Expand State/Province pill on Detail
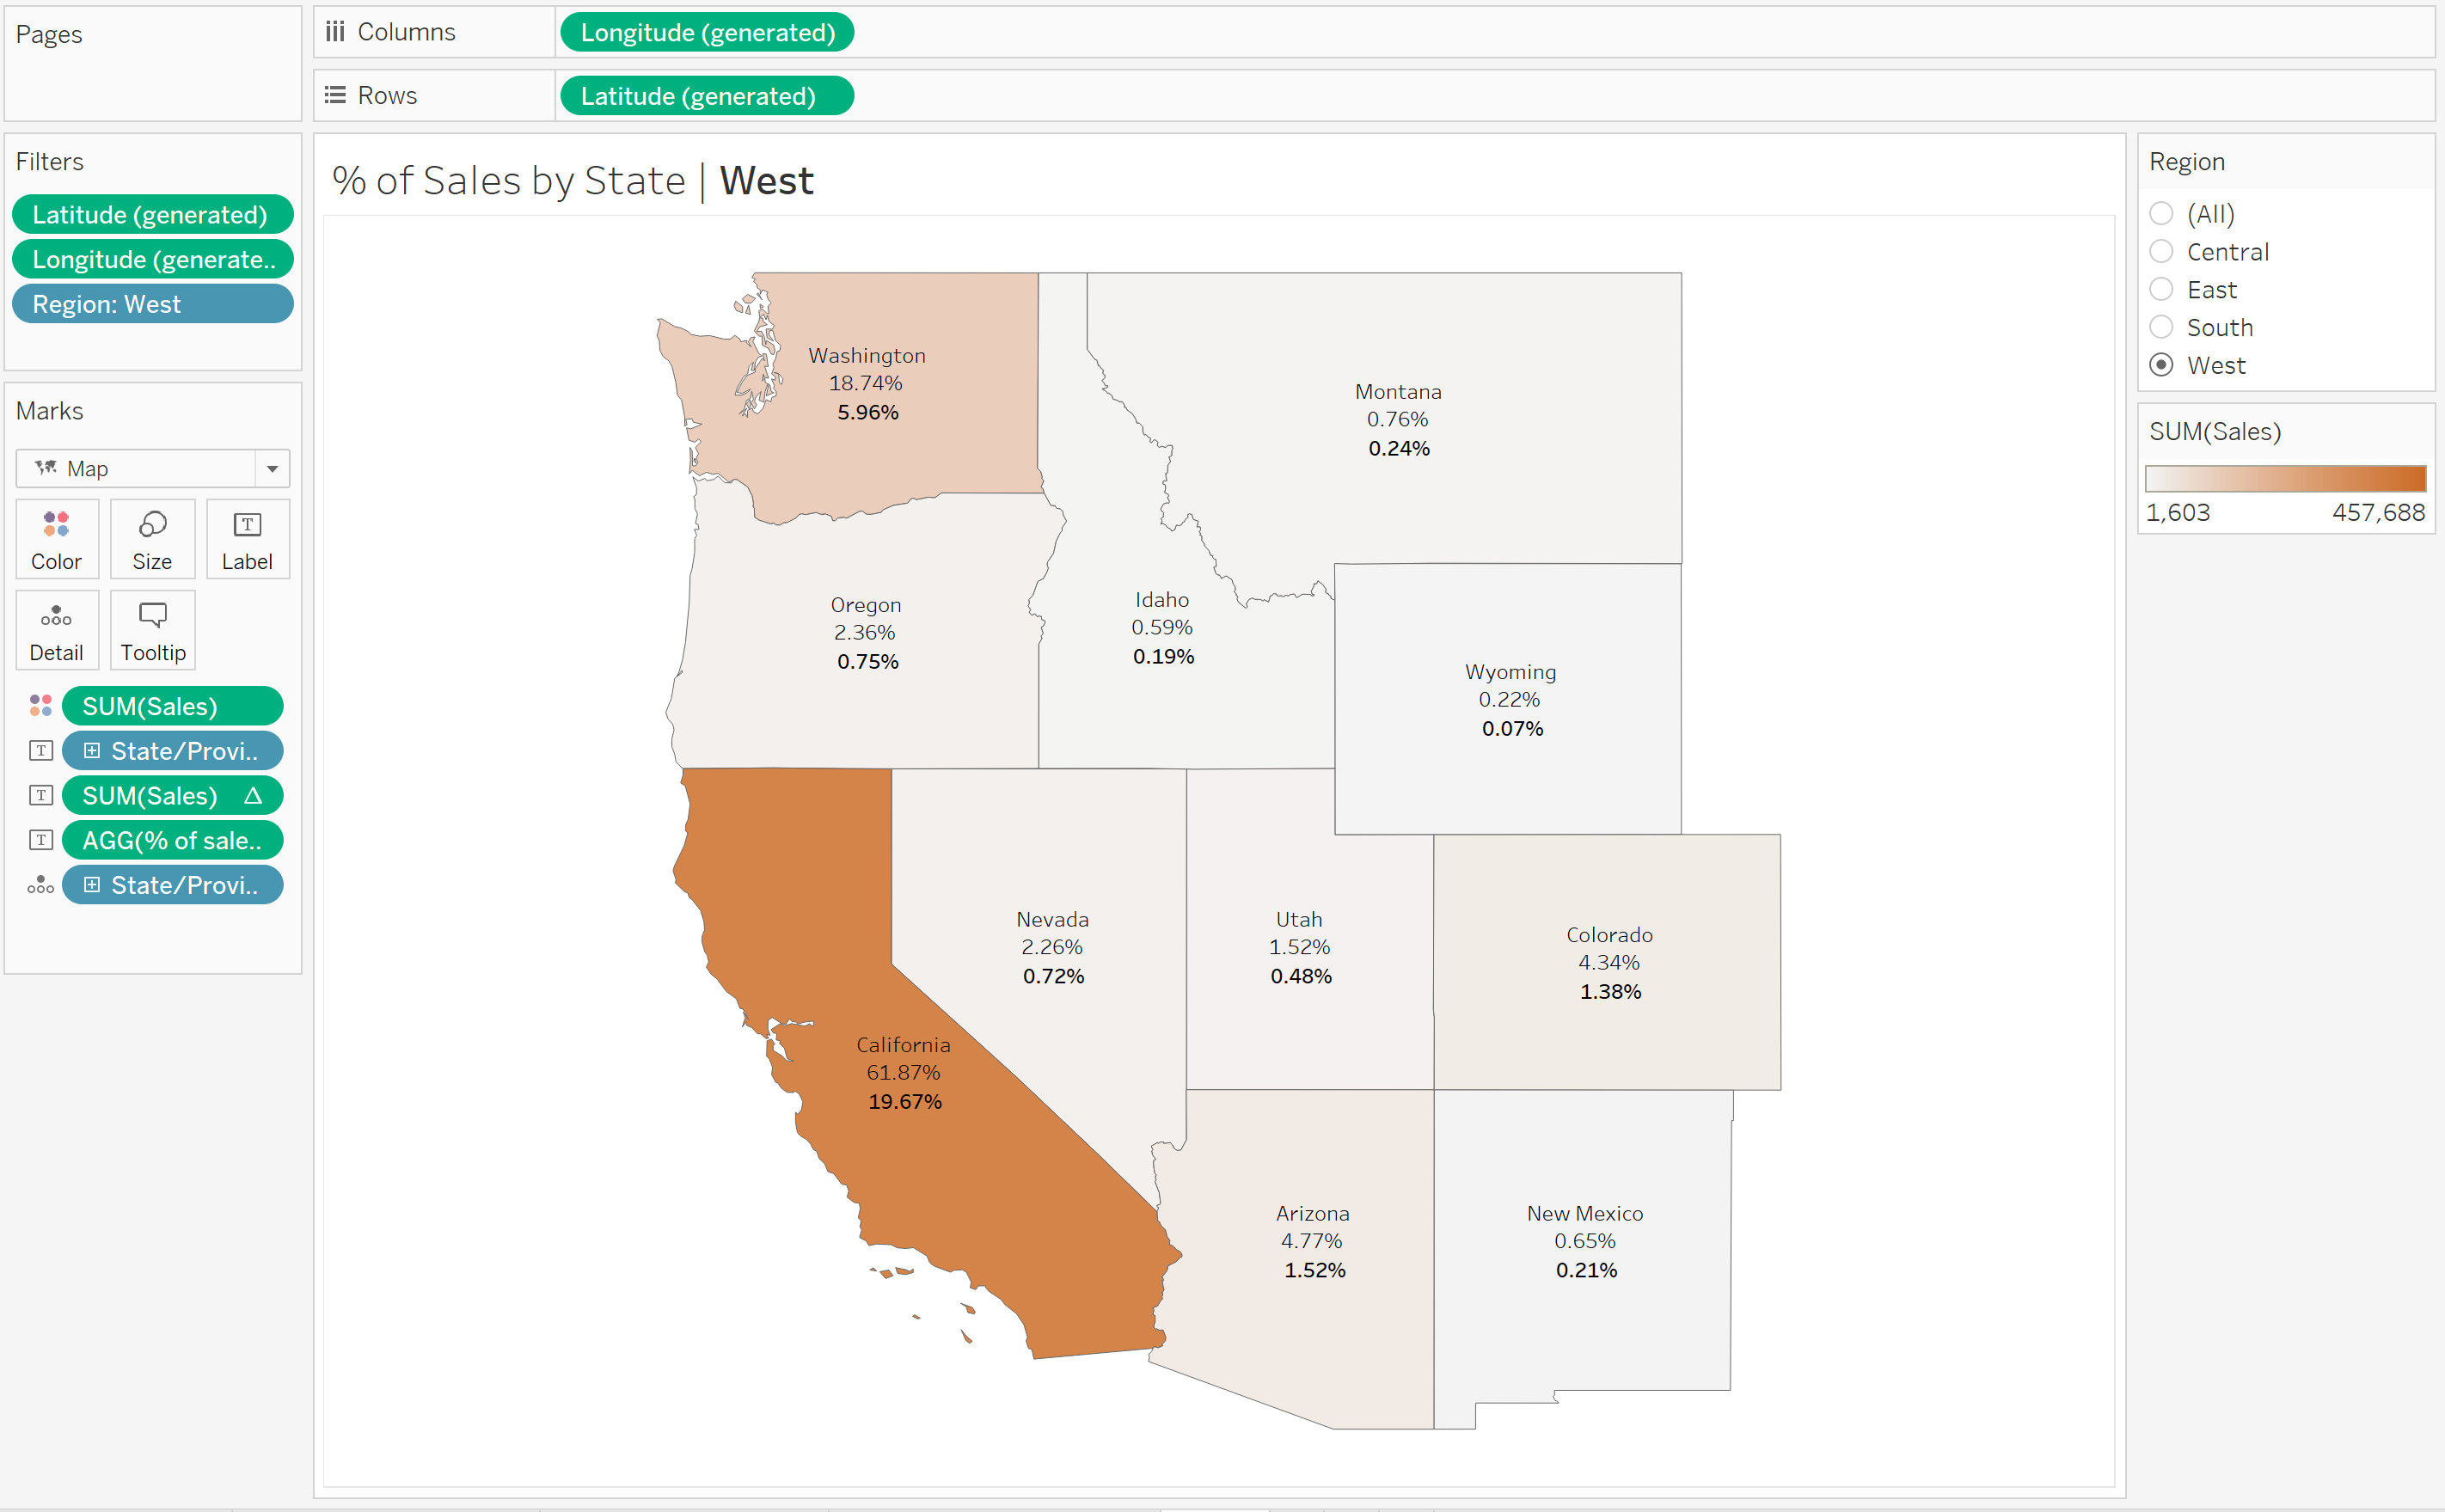This screenshot has width=2445, height=1512. [92, 885]
